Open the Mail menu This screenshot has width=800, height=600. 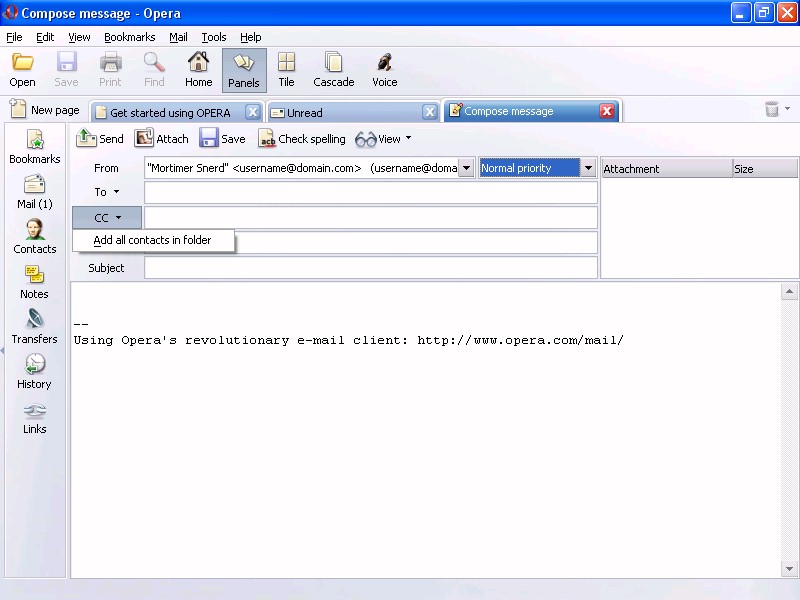pyautogui.click(x=179, y=37)
